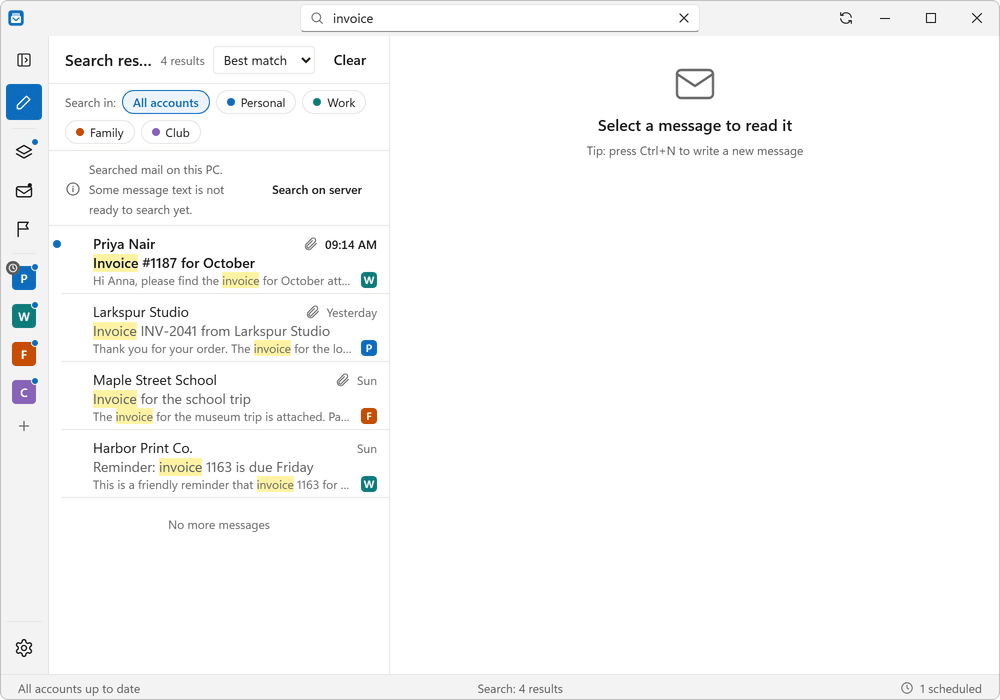Click Search: 4 results status text
The image size is (1000, 700).
[x=520, y=689]
